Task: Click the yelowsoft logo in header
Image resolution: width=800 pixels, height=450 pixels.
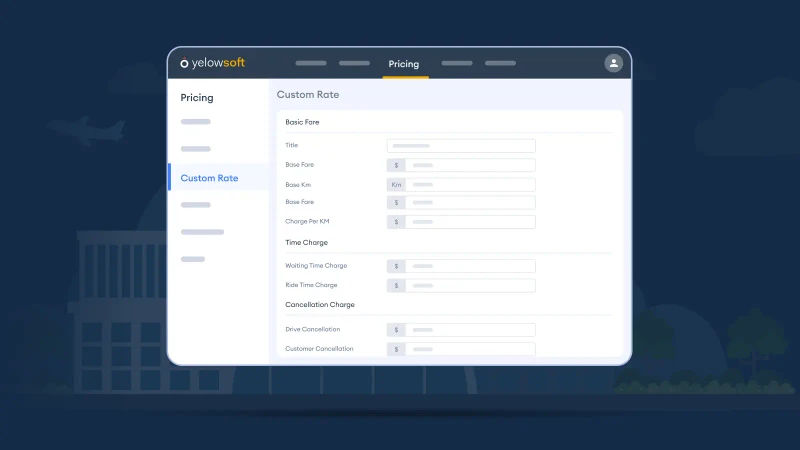Action: (212, 63)
